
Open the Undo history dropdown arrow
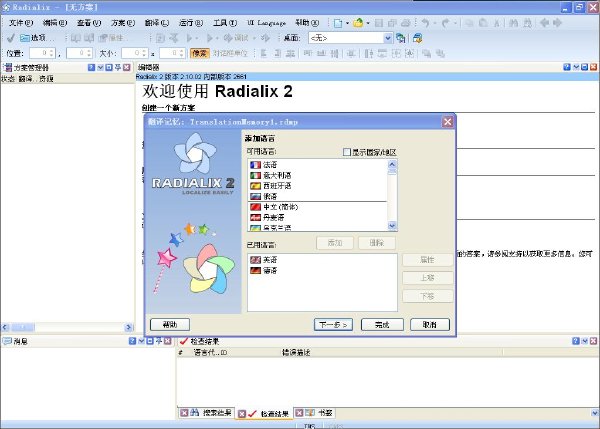(x=435, y=23)
